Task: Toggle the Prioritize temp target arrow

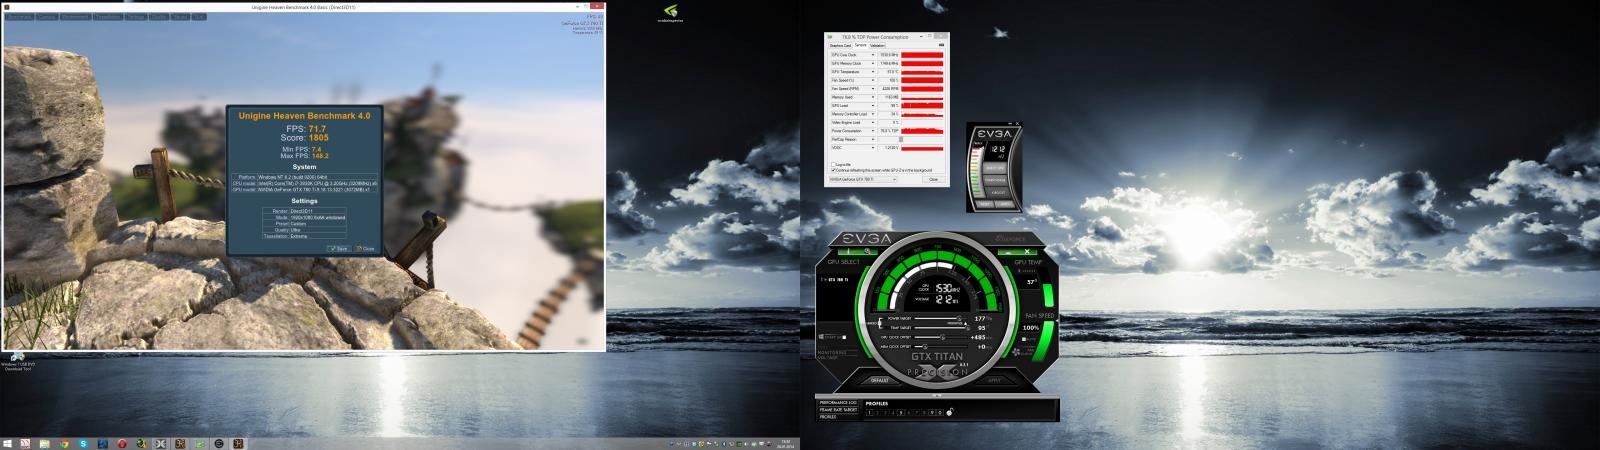Action: 965,323
